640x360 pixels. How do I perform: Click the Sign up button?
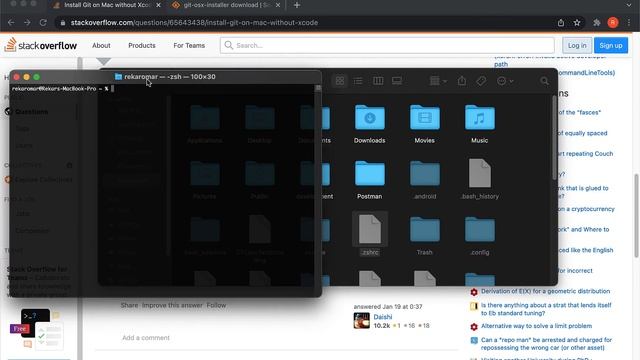coord(611,45)
